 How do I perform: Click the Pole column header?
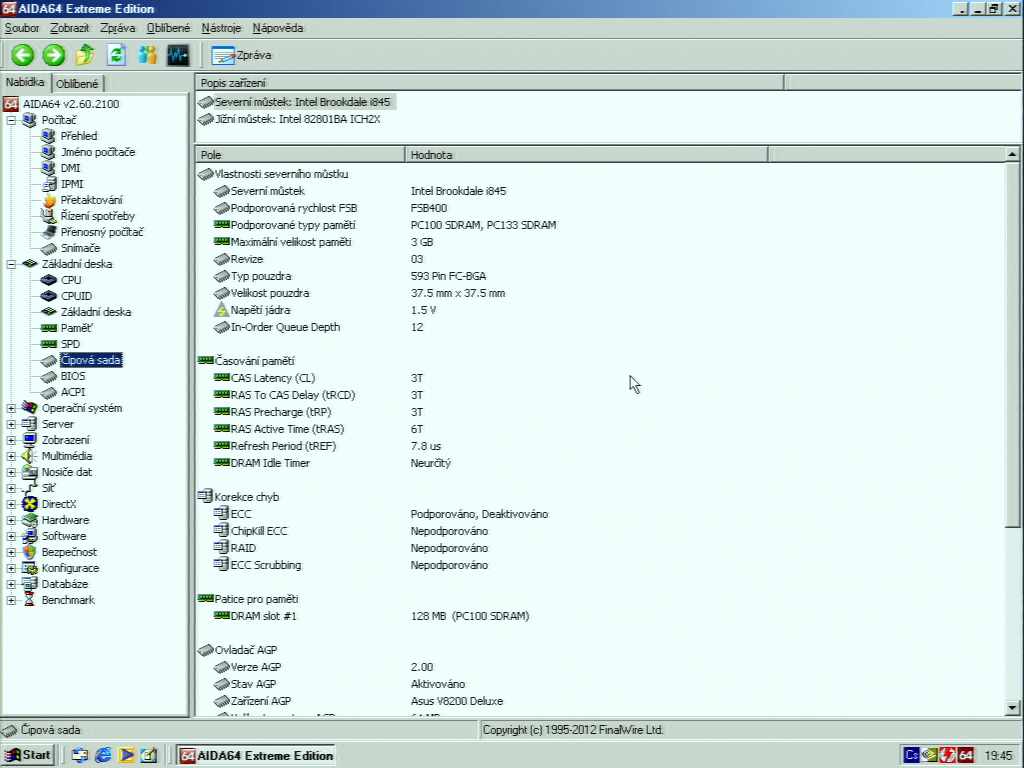click(300, 155)
